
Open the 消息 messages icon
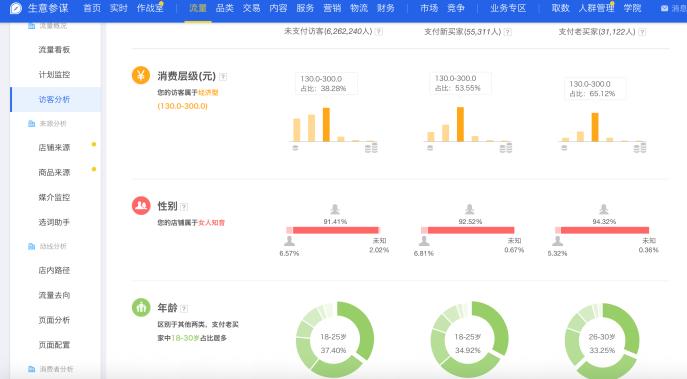[x=665, y=8]
